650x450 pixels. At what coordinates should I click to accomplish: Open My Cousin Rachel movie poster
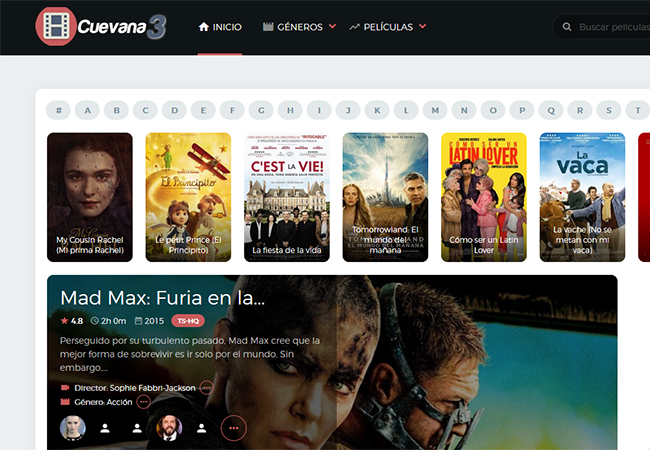point(90,197)
